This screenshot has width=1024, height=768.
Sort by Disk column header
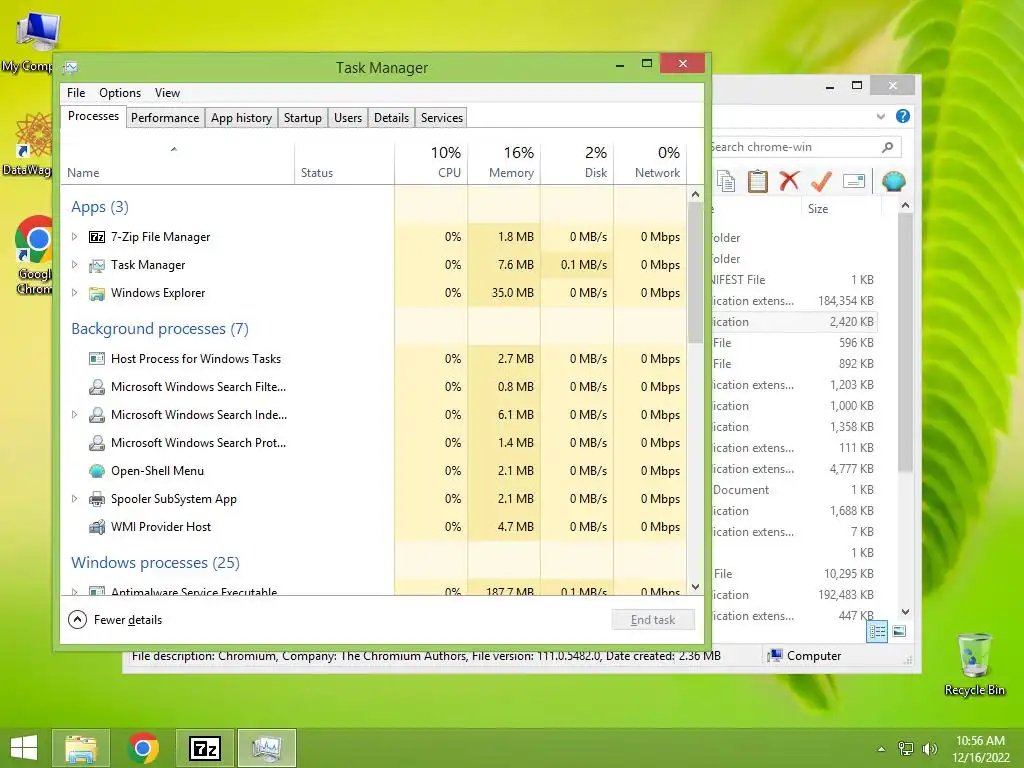pos(577,161)
